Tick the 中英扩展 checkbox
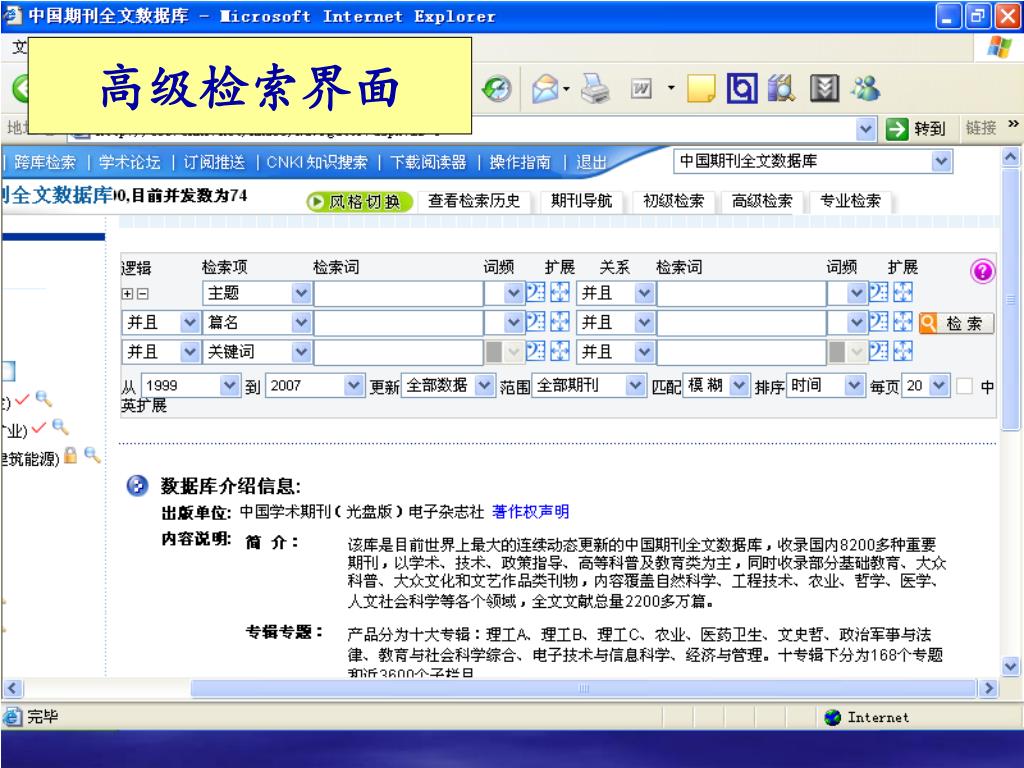The width and height of the screenshot is (1024, 768). coord(965,386)
